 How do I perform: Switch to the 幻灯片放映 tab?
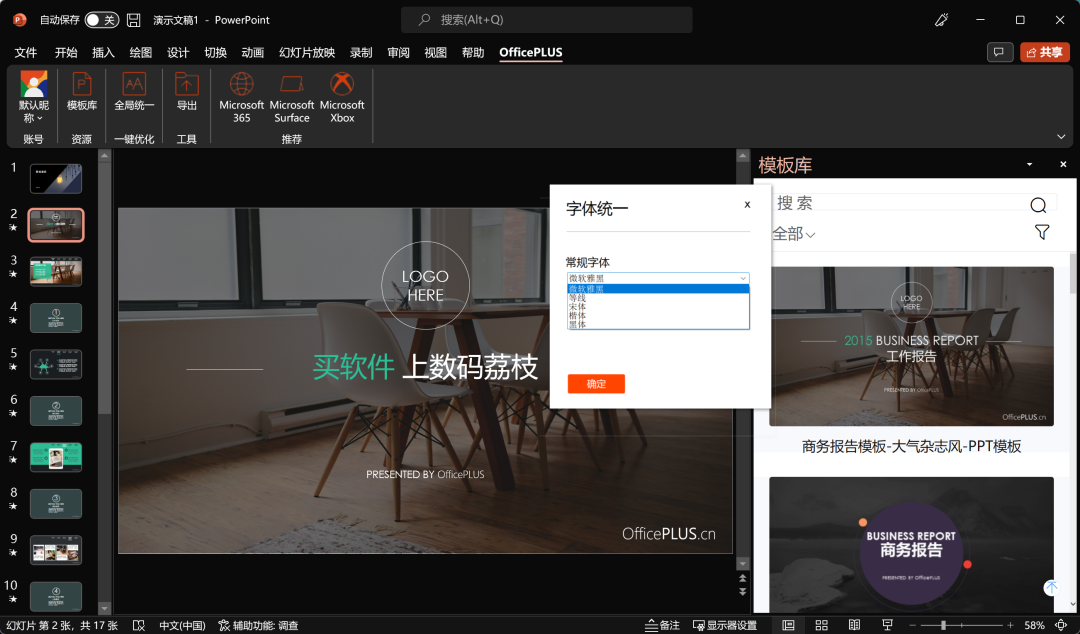coord(307,52)
